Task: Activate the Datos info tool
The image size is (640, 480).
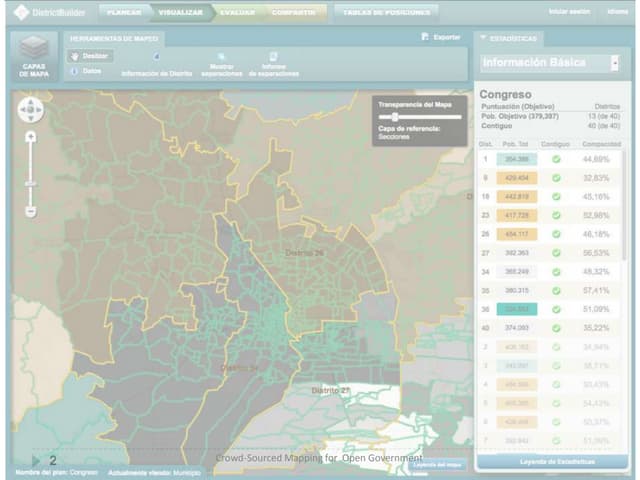Action: [87, 71]
